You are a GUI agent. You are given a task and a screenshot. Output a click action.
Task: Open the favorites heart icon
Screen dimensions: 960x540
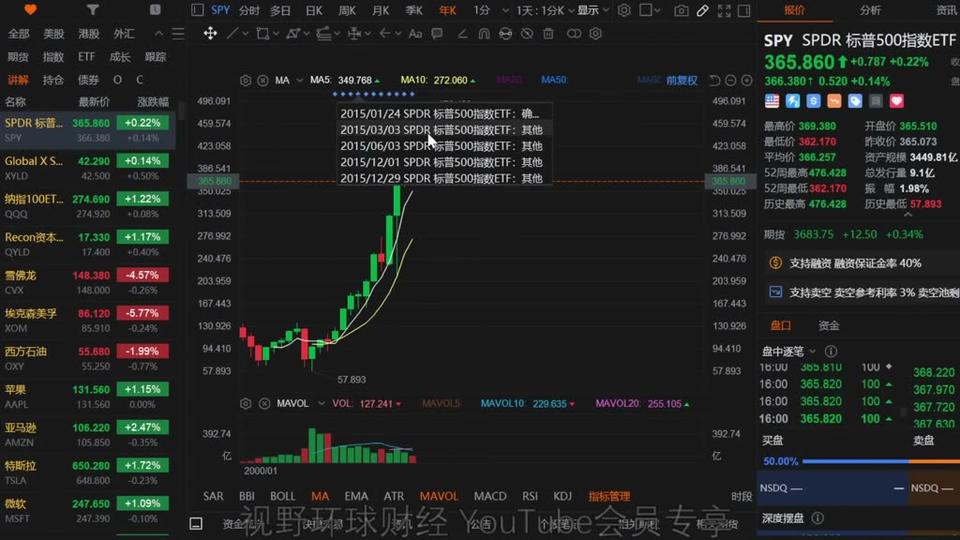(30, 10)
